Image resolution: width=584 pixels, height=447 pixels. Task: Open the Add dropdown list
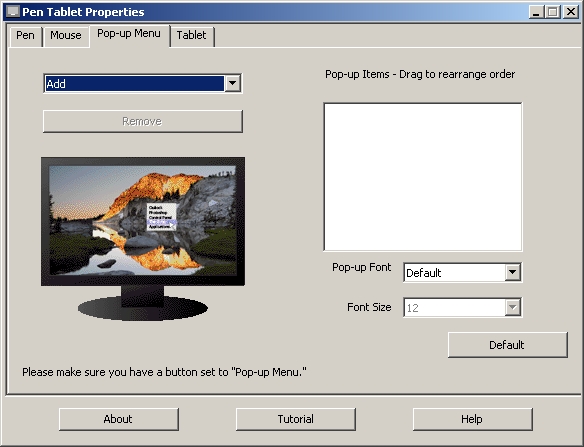tap(143, 83)
